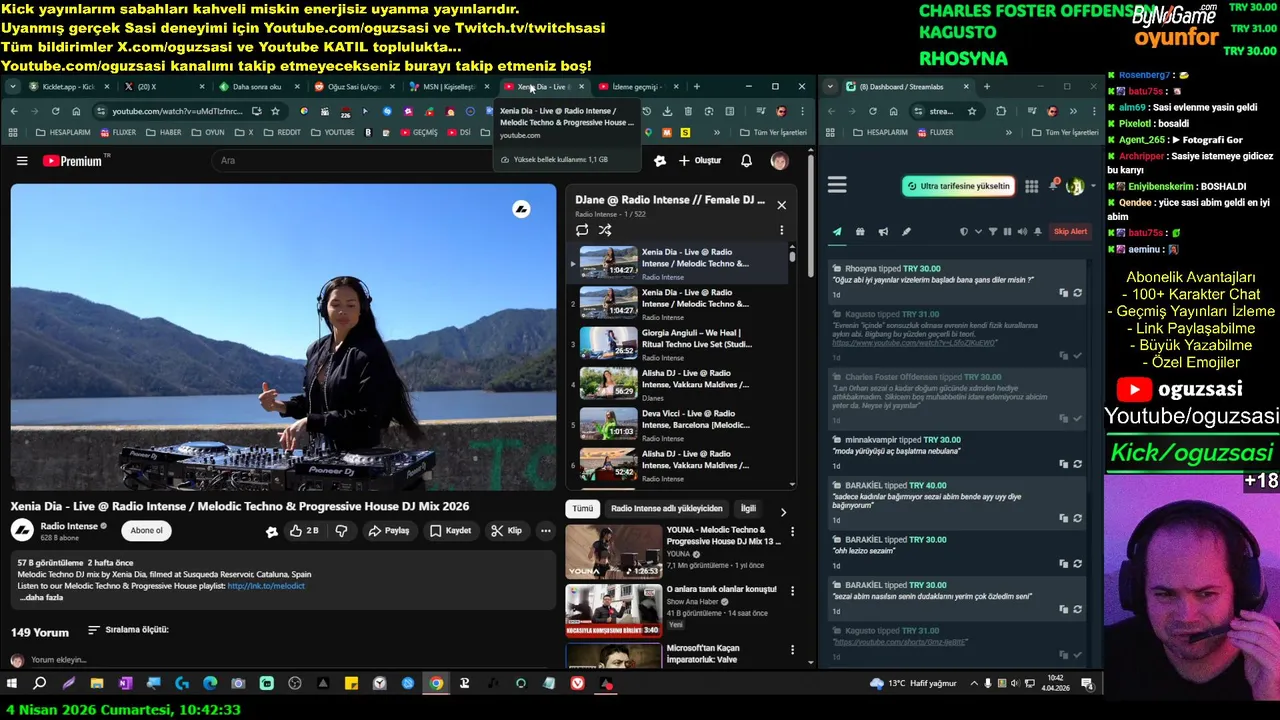
Task: Grab the playlist panel scrollbar
Action: coord(793,255)
